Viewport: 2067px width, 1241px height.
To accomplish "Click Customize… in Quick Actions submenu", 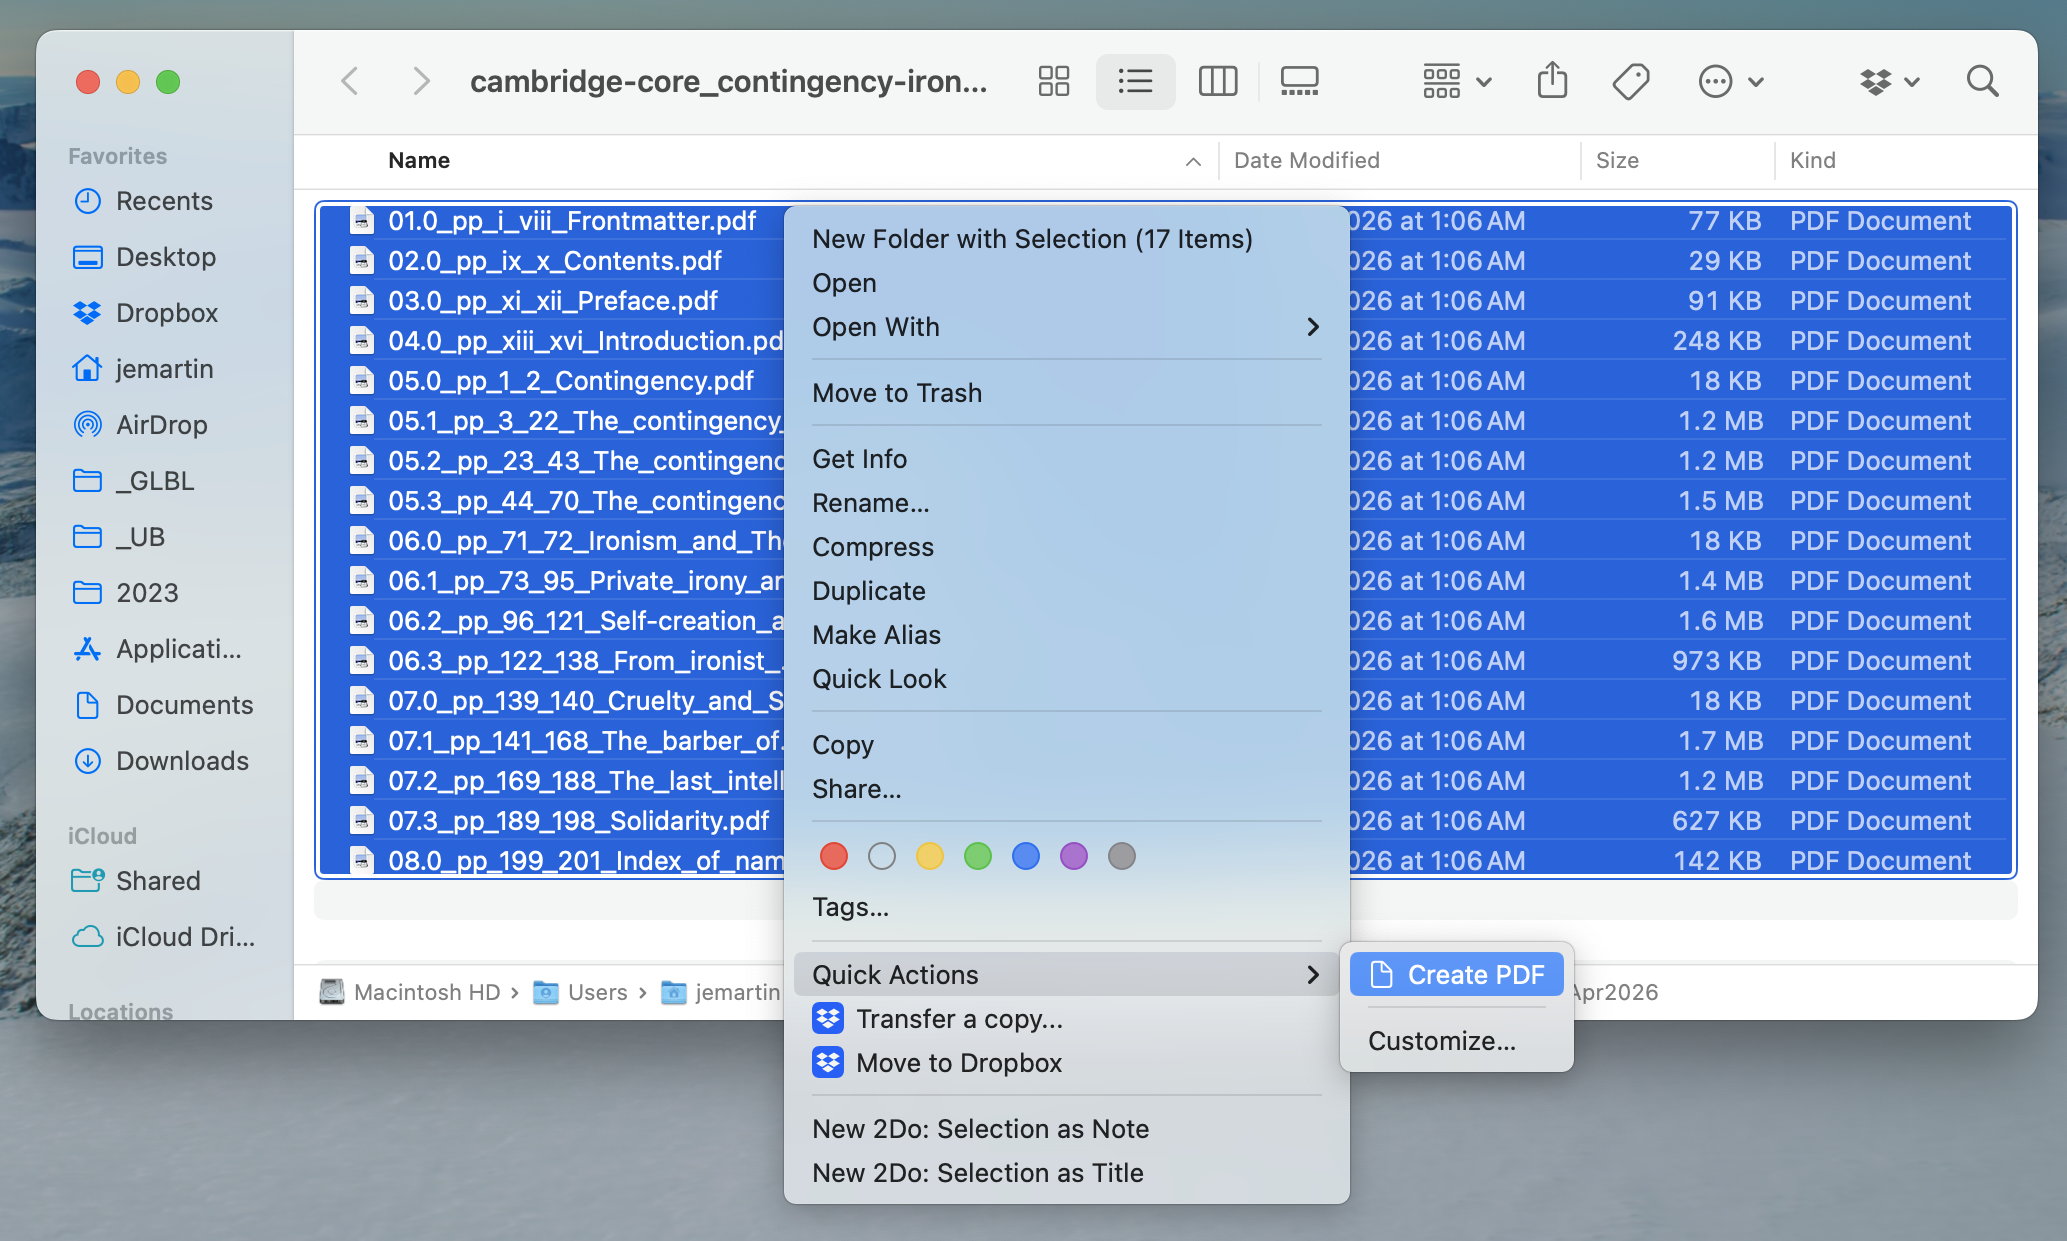I will [1441, 1041].
